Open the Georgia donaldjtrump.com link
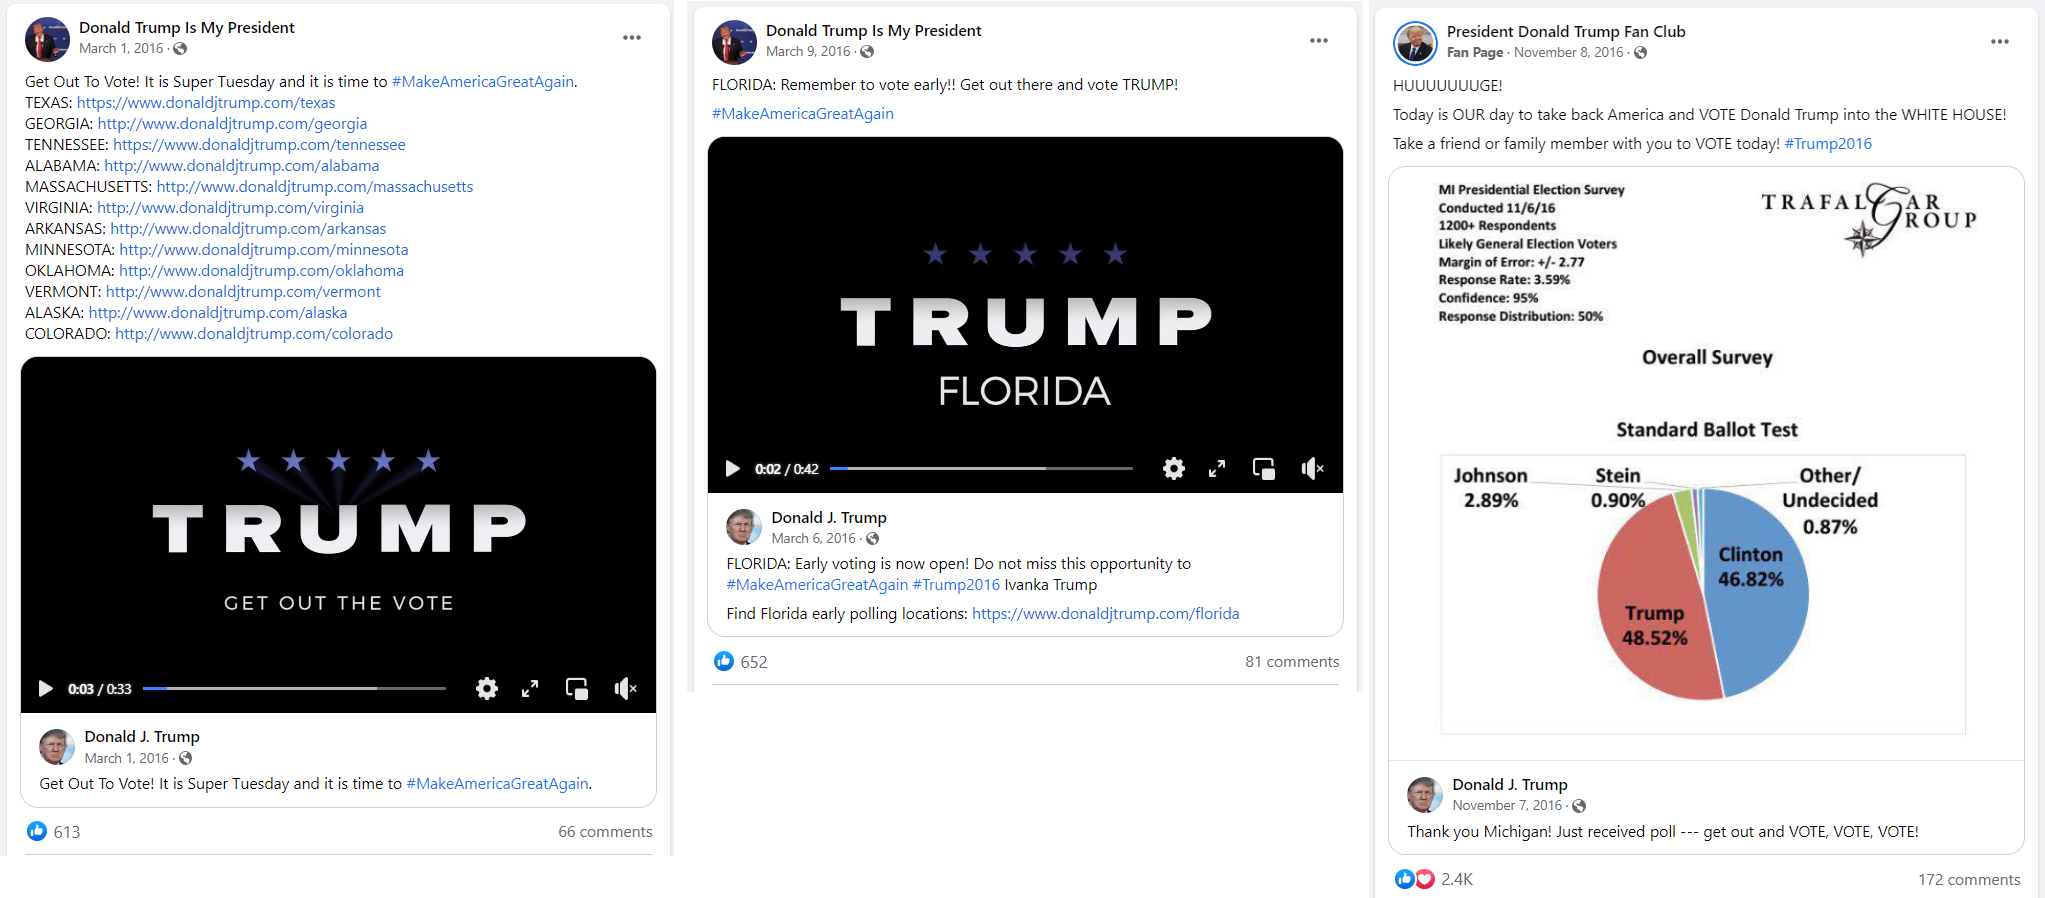This screenshot has height=898, width=2045. [x=232, y=124]
